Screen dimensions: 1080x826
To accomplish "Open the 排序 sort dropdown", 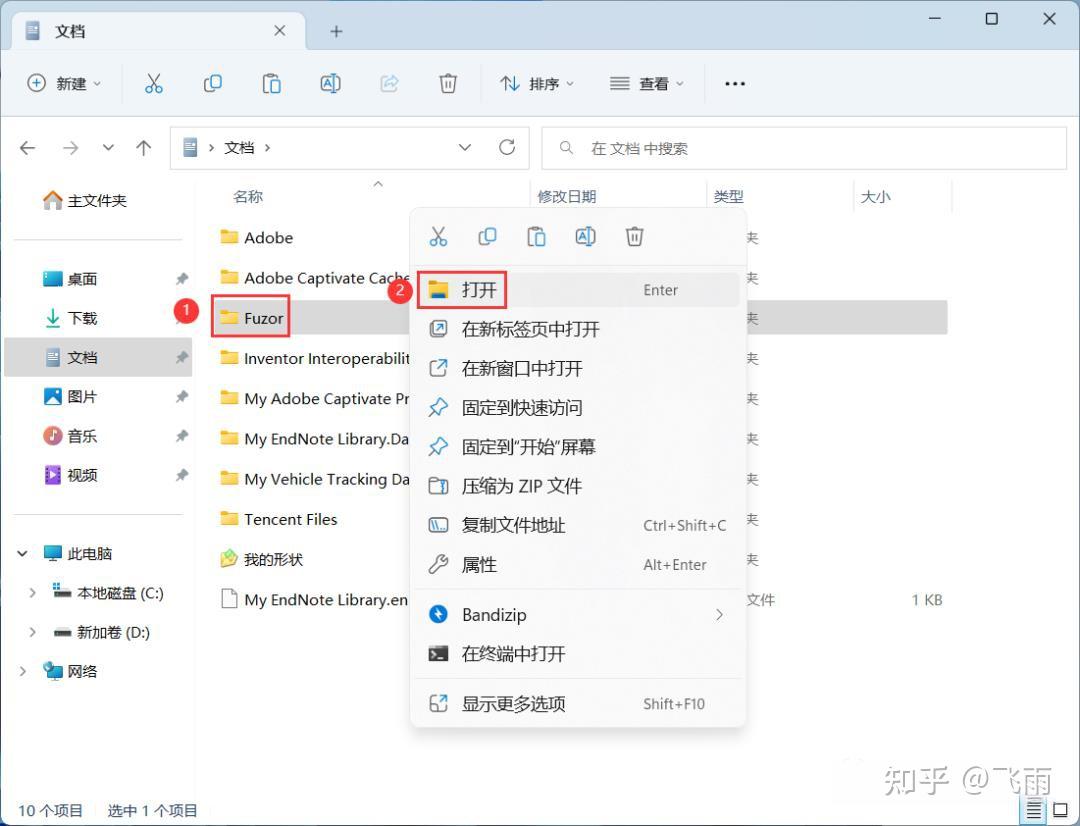I will [538, 84].
